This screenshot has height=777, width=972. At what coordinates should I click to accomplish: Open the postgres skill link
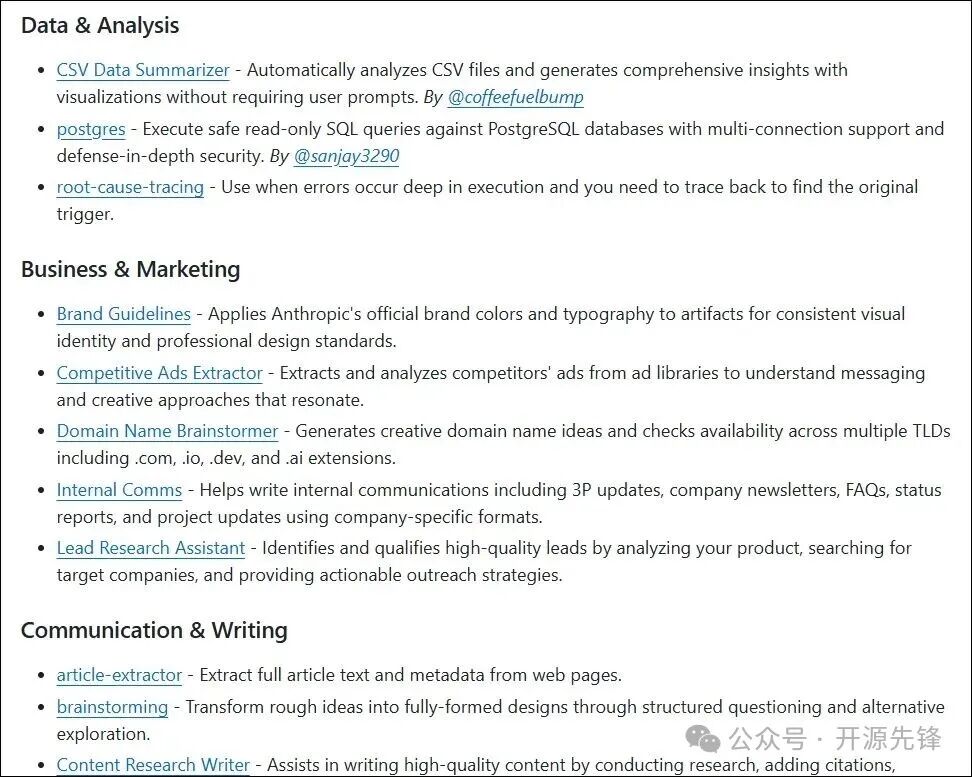91,129
